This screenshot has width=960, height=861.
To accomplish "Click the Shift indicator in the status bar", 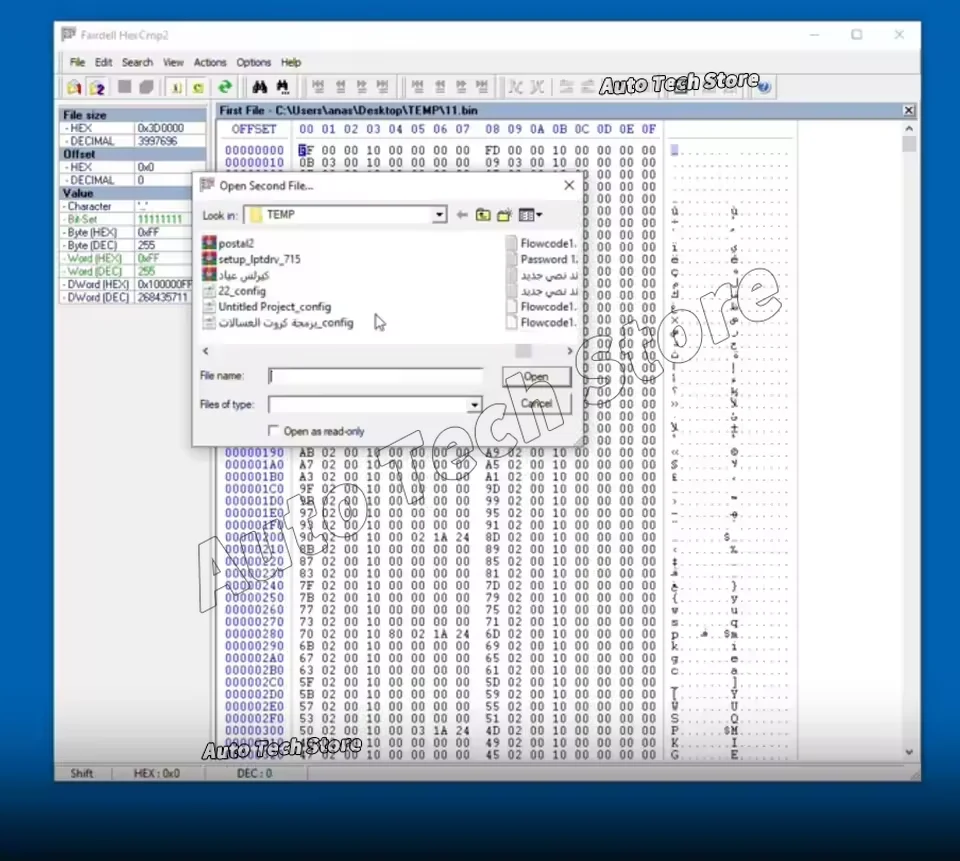I will coord(81,773).
